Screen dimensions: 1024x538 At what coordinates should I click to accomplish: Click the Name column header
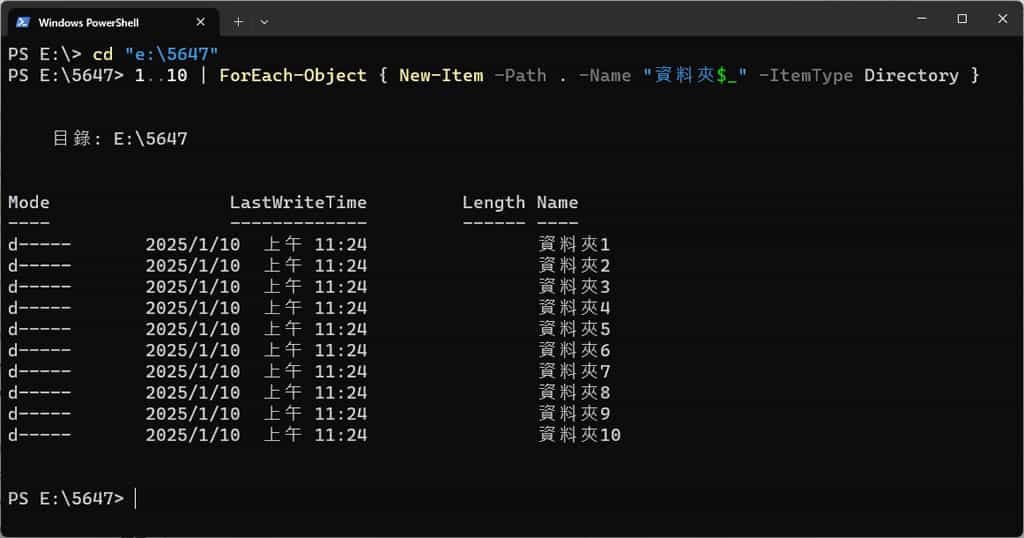click(x=558, y=202)
